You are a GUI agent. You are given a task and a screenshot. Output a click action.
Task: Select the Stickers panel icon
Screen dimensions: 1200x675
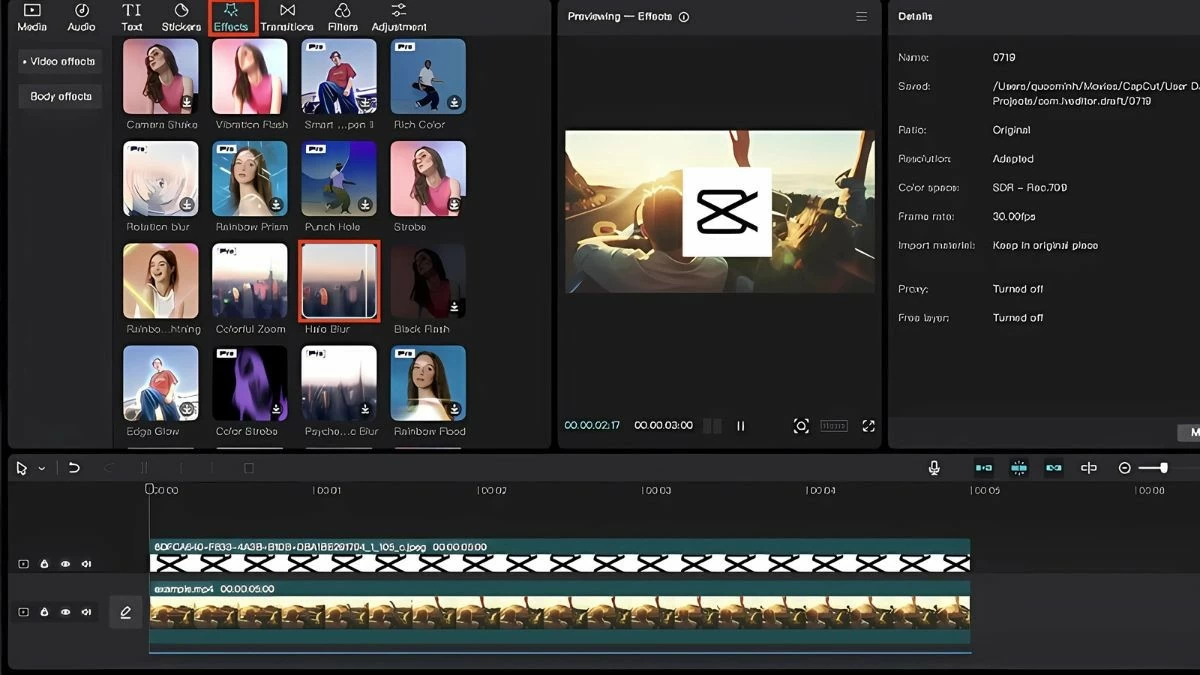(181, 17)
